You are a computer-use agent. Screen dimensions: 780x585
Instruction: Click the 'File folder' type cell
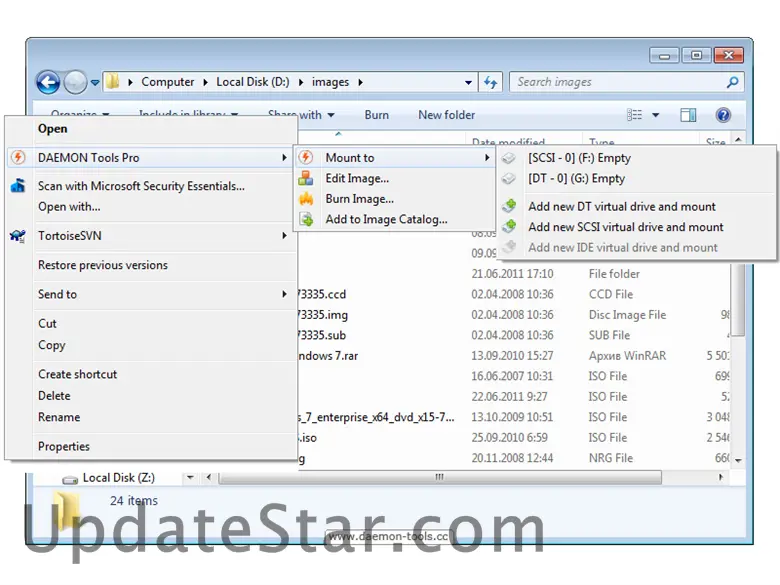point(614,274)
